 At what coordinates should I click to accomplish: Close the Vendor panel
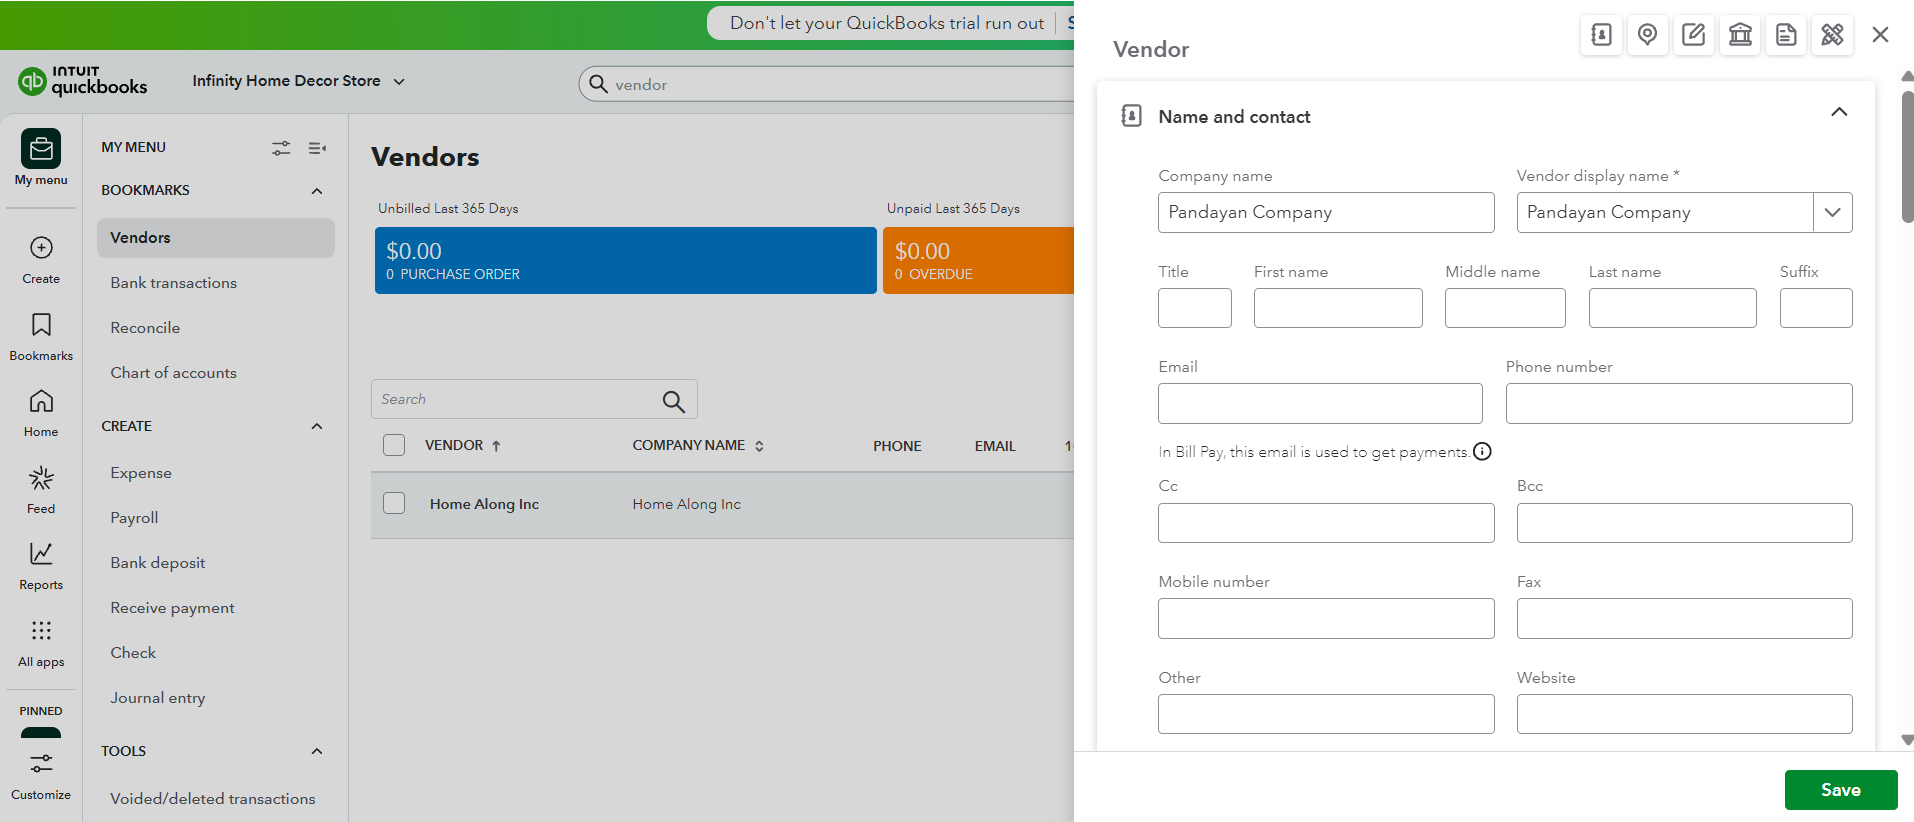(x=1880, y=35)
